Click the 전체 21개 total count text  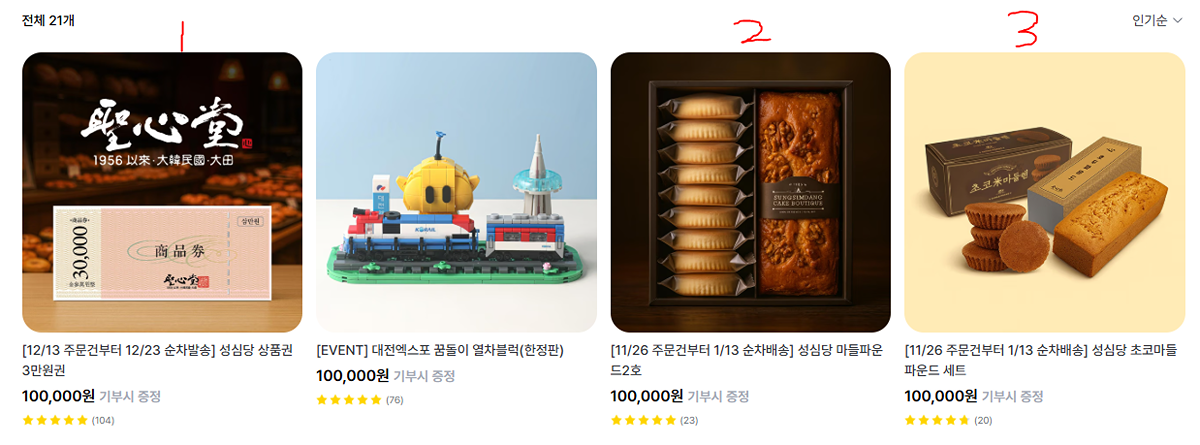tap(48, 20)
